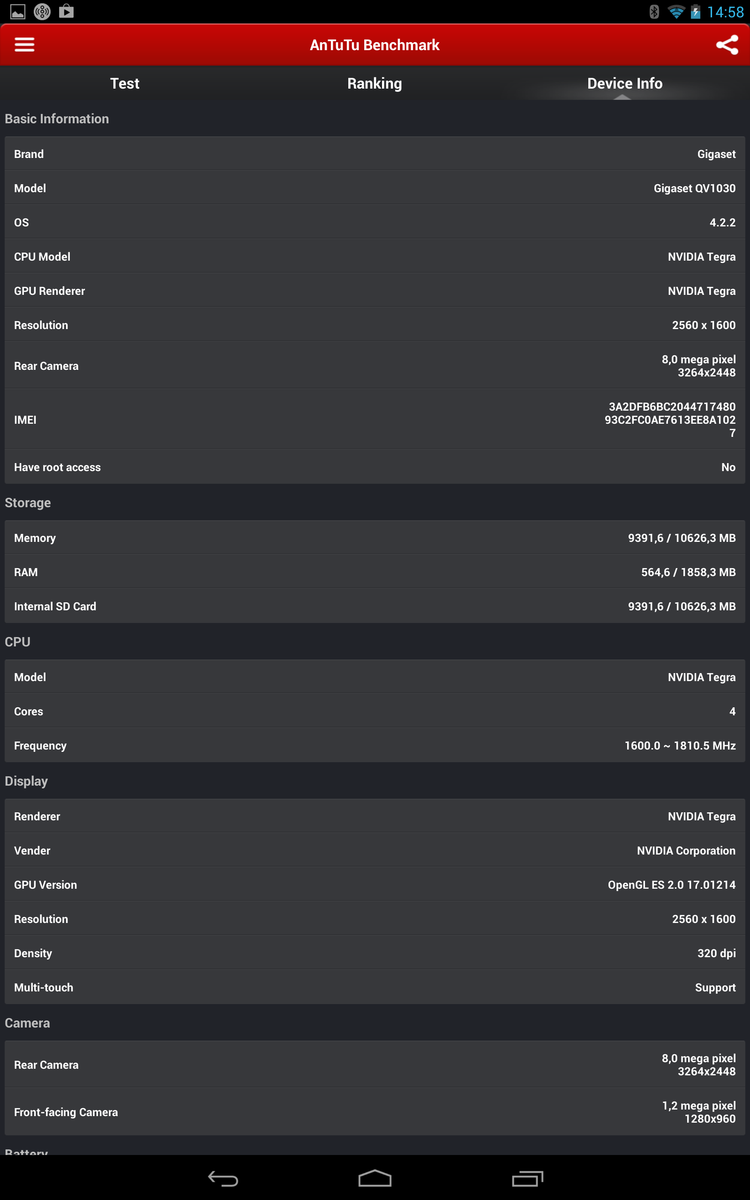Open the hamburger menu

point(25,45)
